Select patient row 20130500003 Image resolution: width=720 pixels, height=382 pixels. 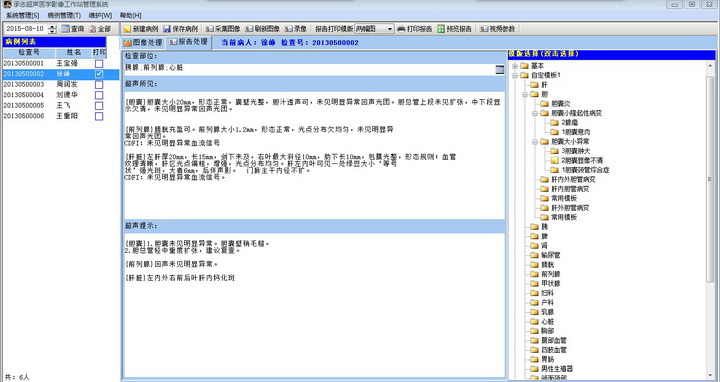click(x=61, y=84)
